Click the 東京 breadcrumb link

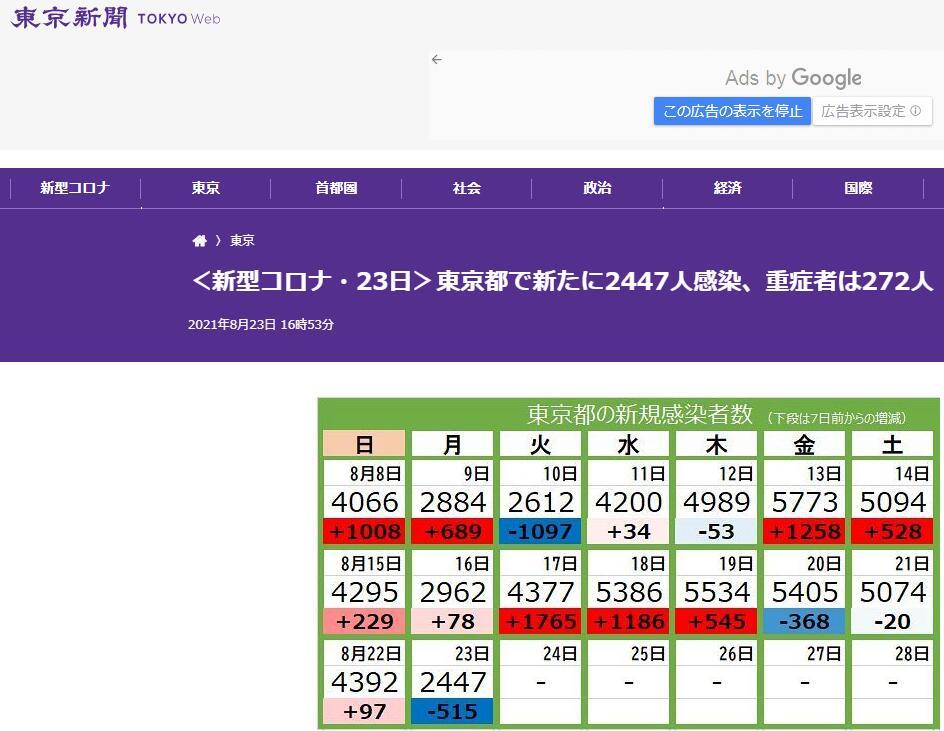point(242,241)
